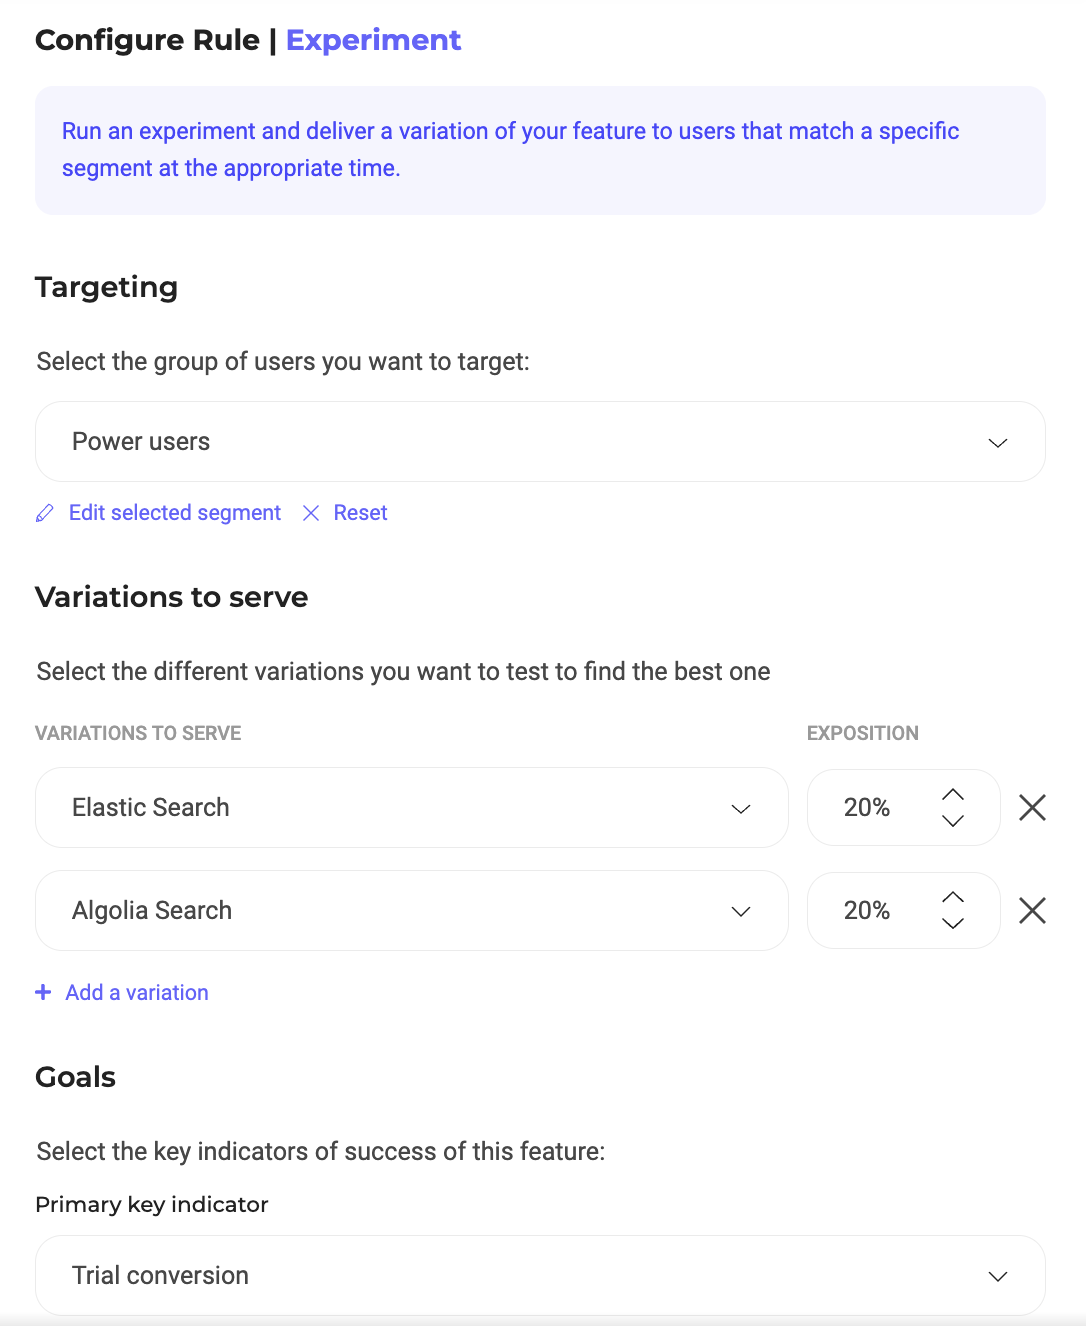This screenshot has height=1326, width=1086.
Task: Click the plus icon to add variation
Action: click(43, 992)
